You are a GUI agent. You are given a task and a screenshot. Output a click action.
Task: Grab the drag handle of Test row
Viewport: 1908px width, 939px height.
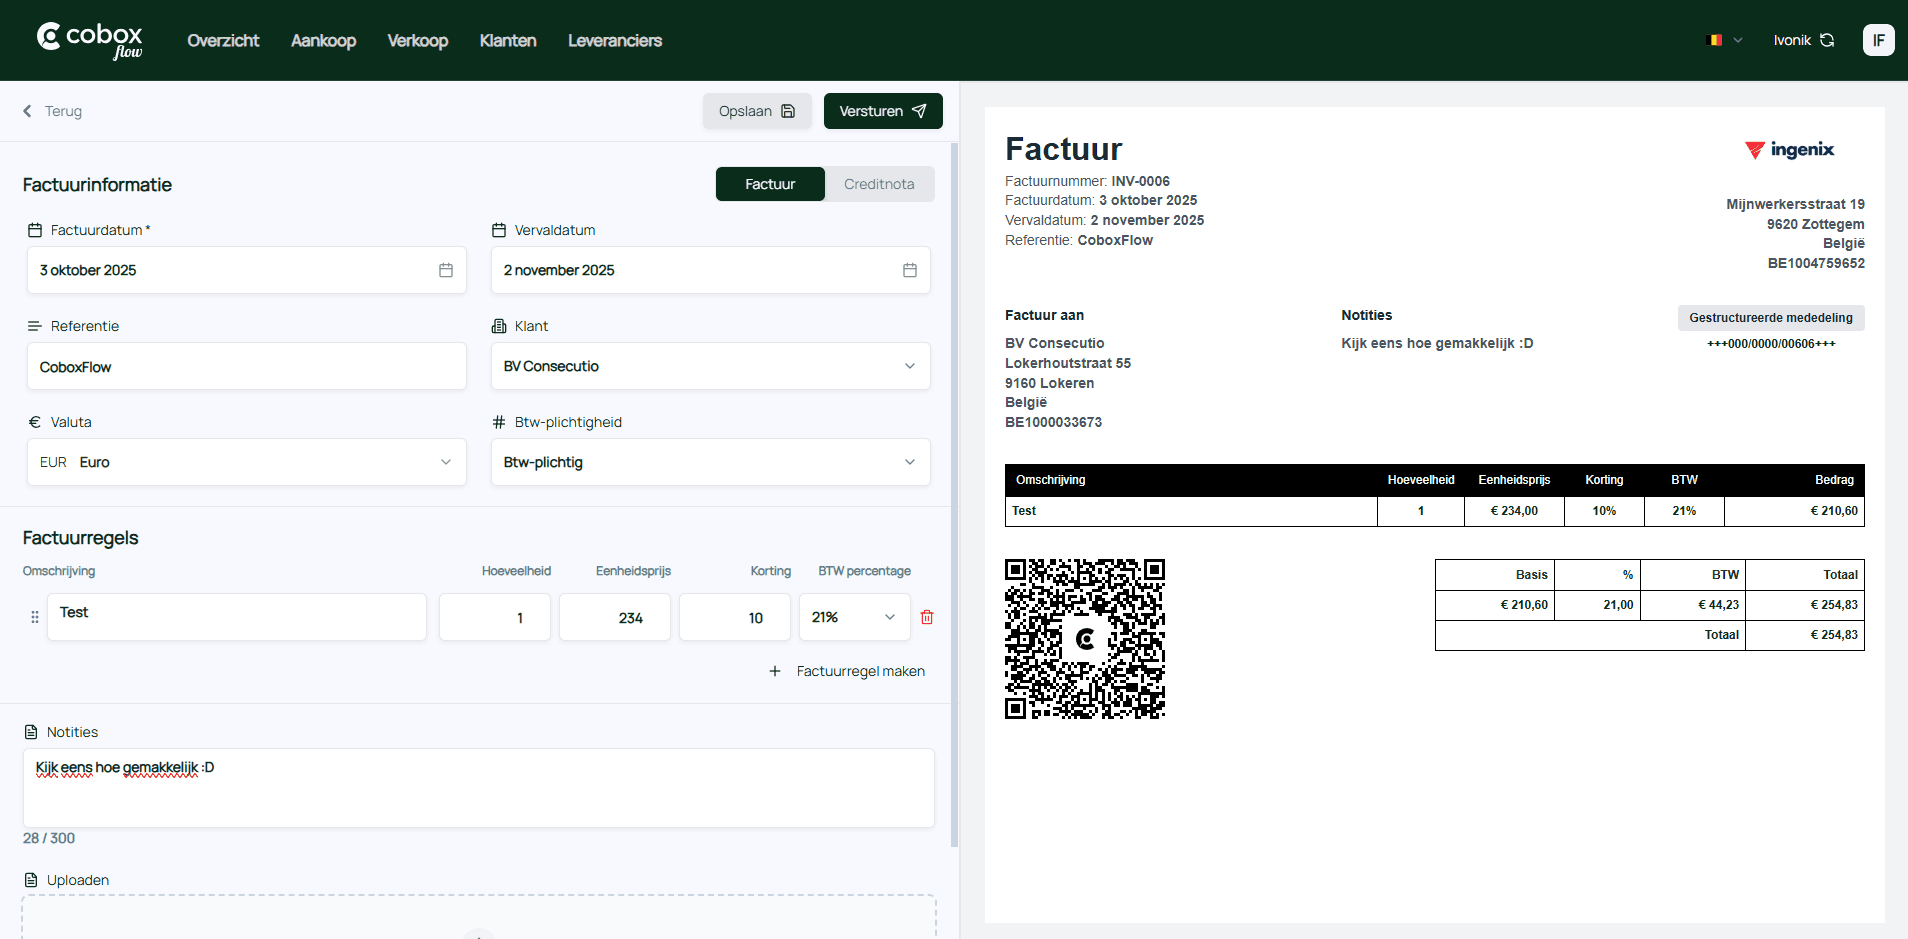coord(35,617)
